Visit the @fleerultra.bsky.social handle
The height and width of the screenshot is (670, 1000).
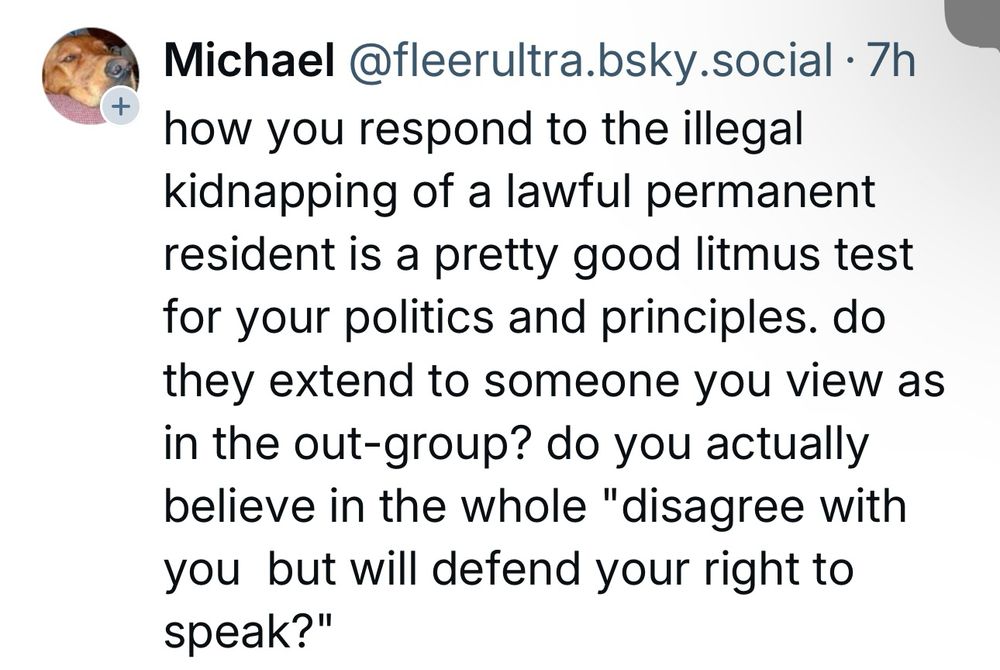coord(589,61)
